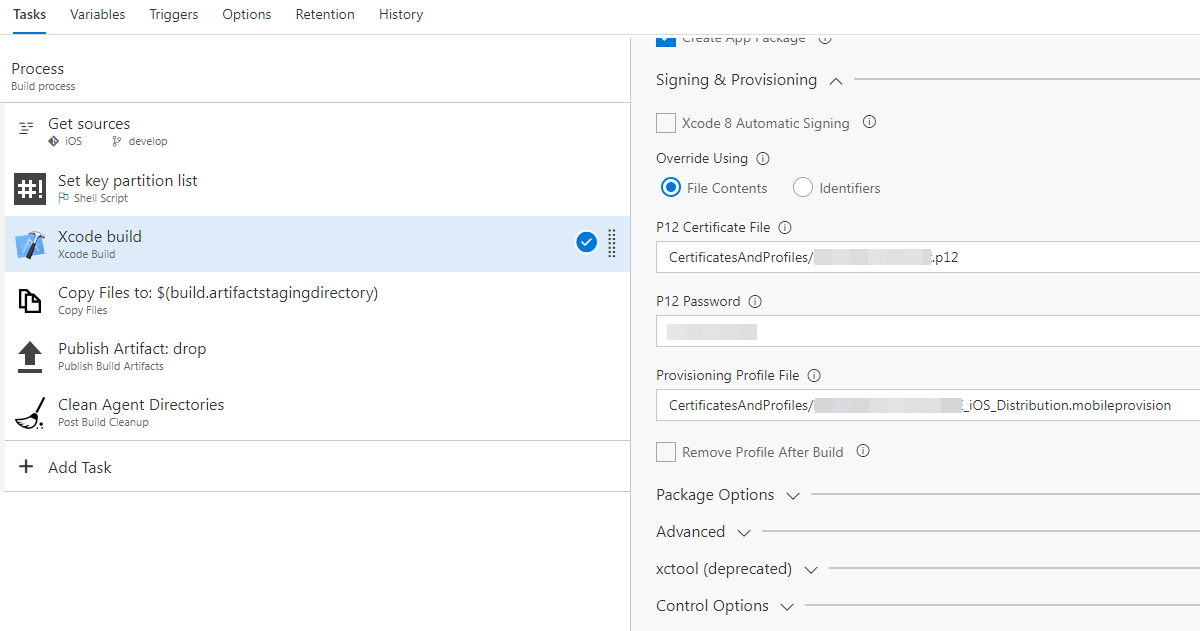Image resolution: width=1200 pixels, height=631 pixels.
Task: Click the Copy Files task icon
Action: pyautogui.click(x=29, y=300)
